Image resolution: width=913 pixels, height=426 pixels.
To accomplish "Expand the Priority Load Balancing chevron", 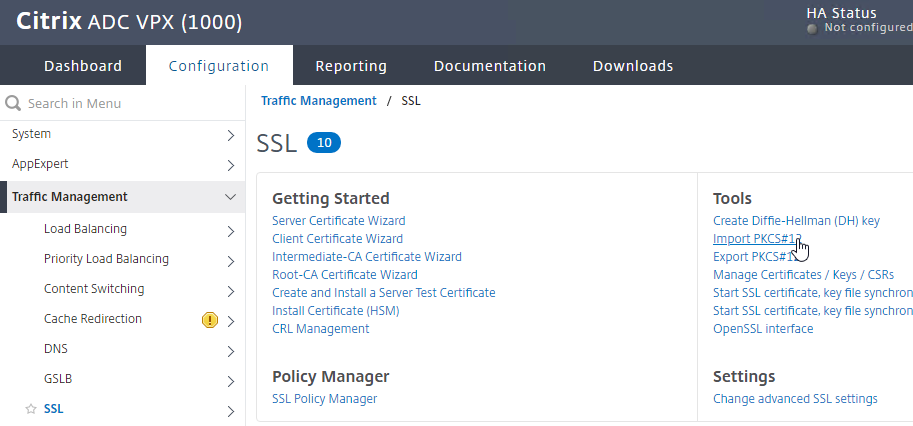I will tap(231, 261).
